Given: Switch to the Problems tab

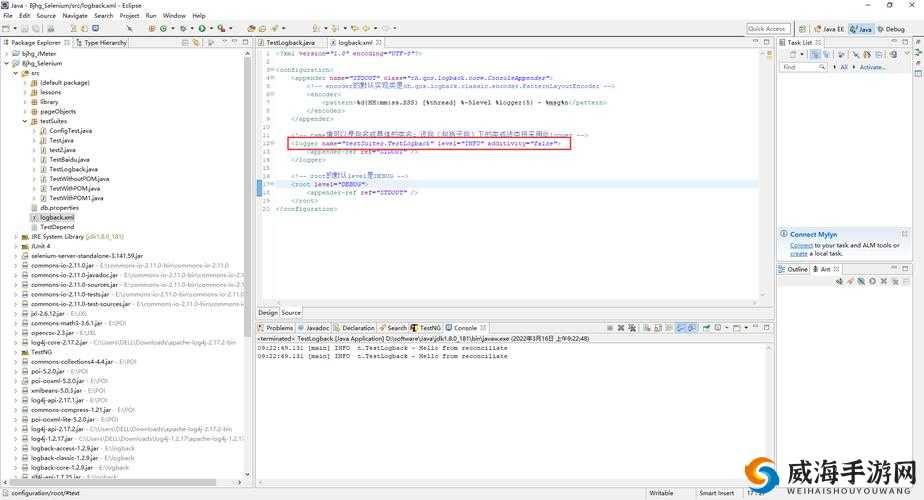Looking at the screenshot, I should [276, 328].
